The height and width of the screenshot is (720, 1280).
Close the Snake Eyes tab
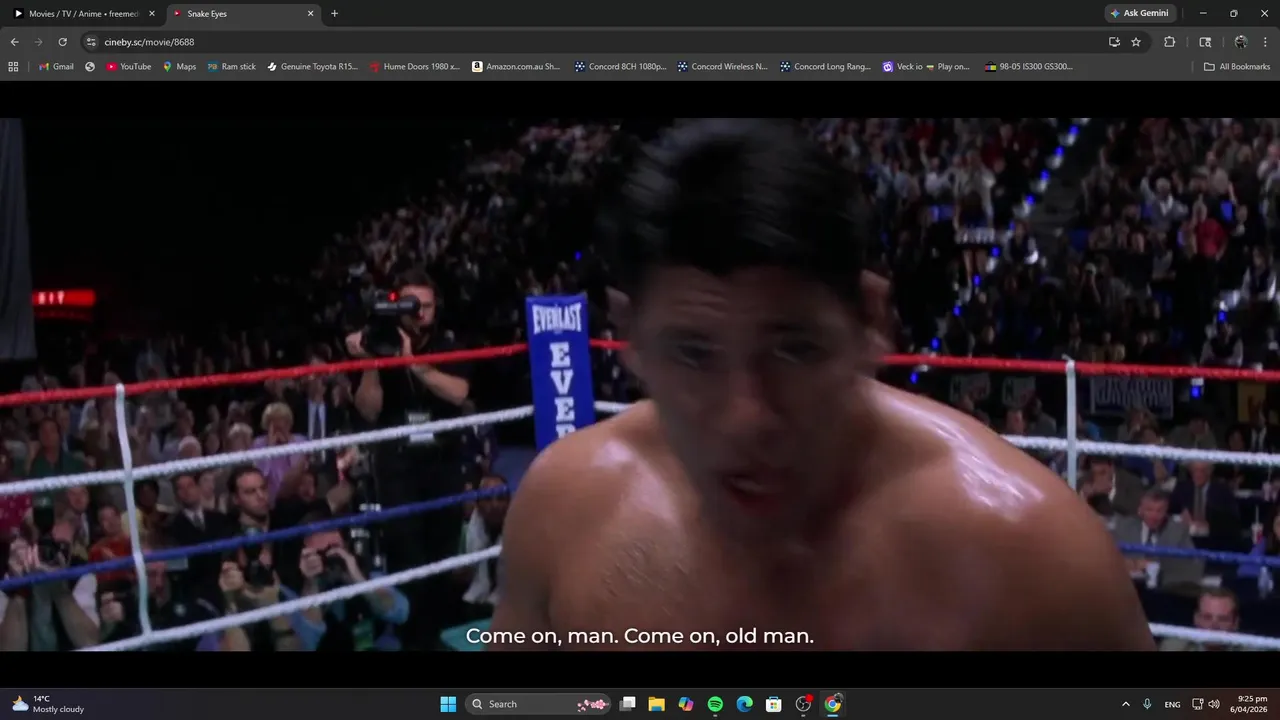[310, 14]
